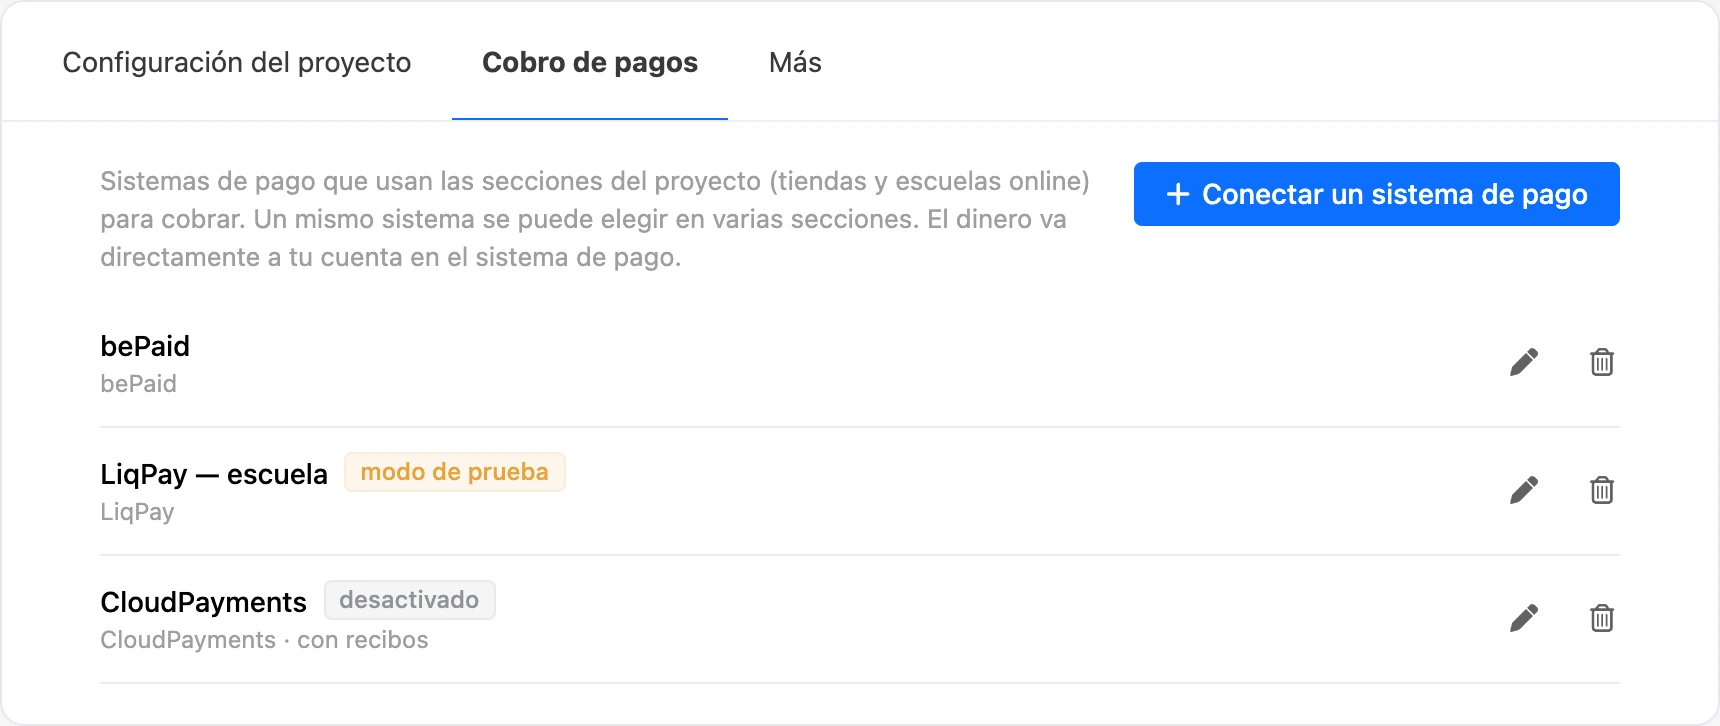
Task: Click the modo de prueba badge
Action: [455, 472]
